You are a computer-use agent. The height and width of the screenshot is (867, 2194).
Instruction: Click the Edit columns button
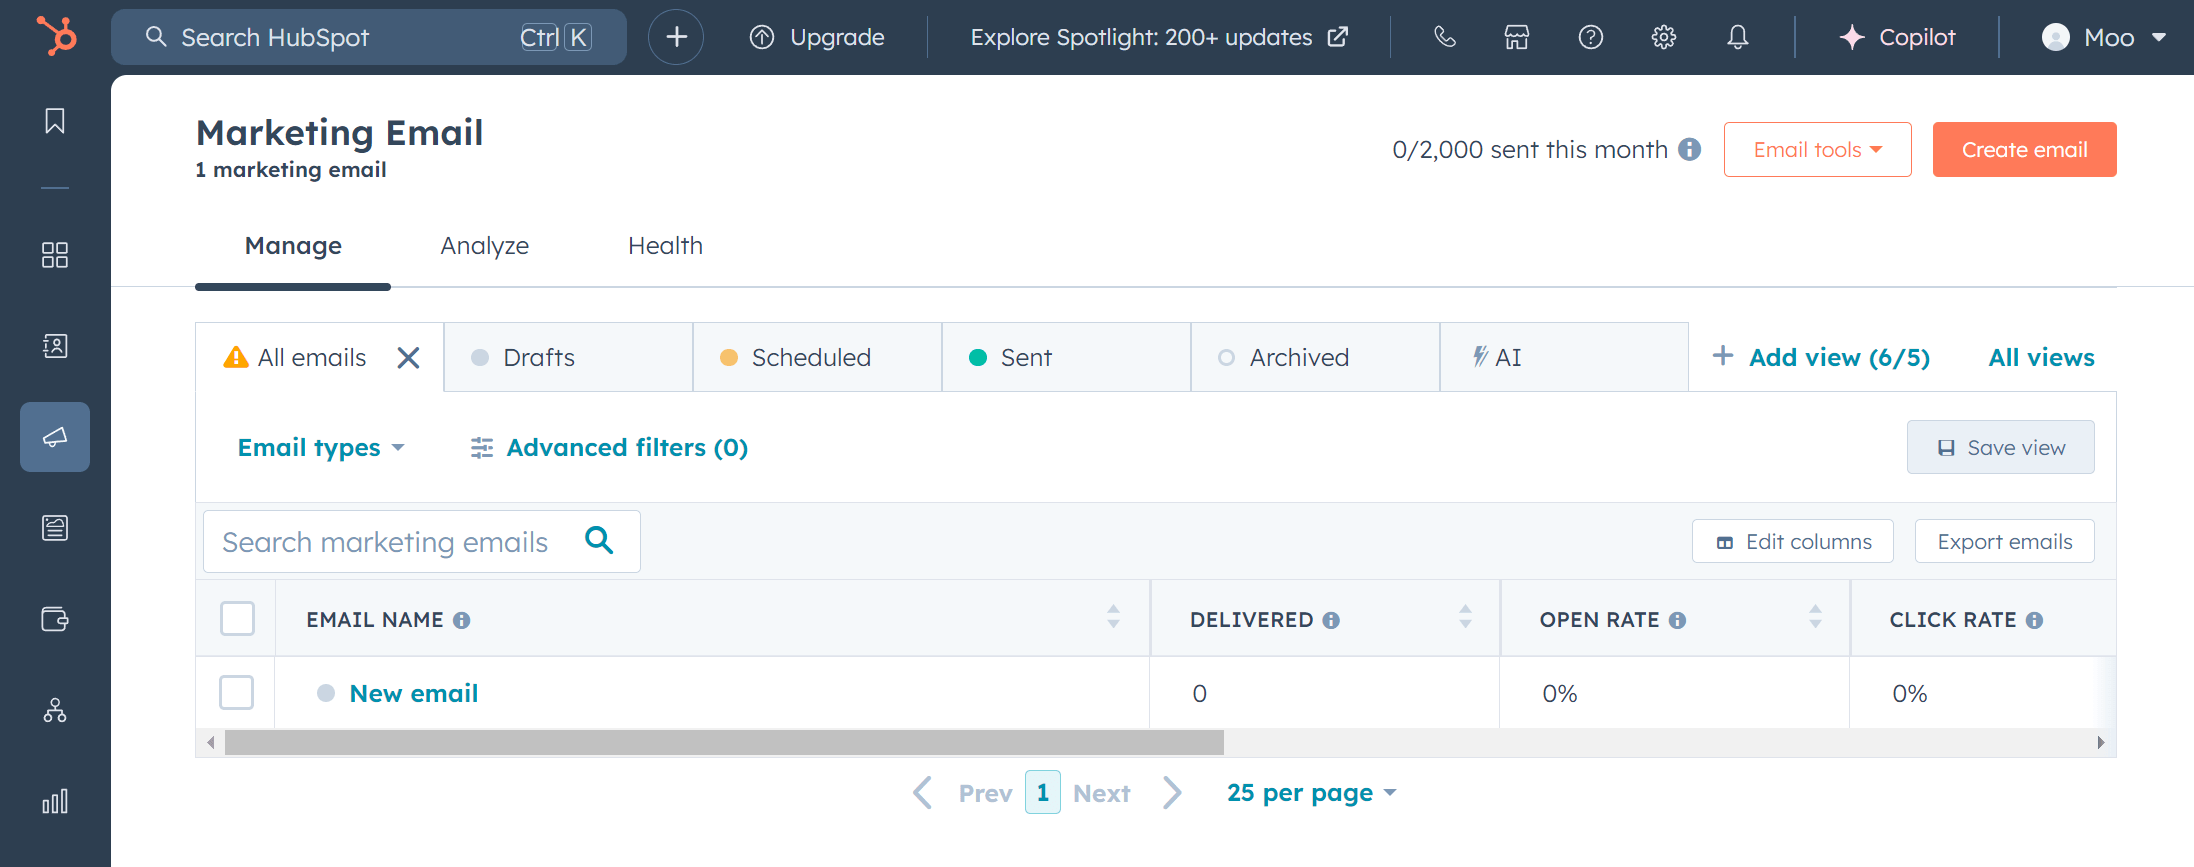coord(1792,541)
